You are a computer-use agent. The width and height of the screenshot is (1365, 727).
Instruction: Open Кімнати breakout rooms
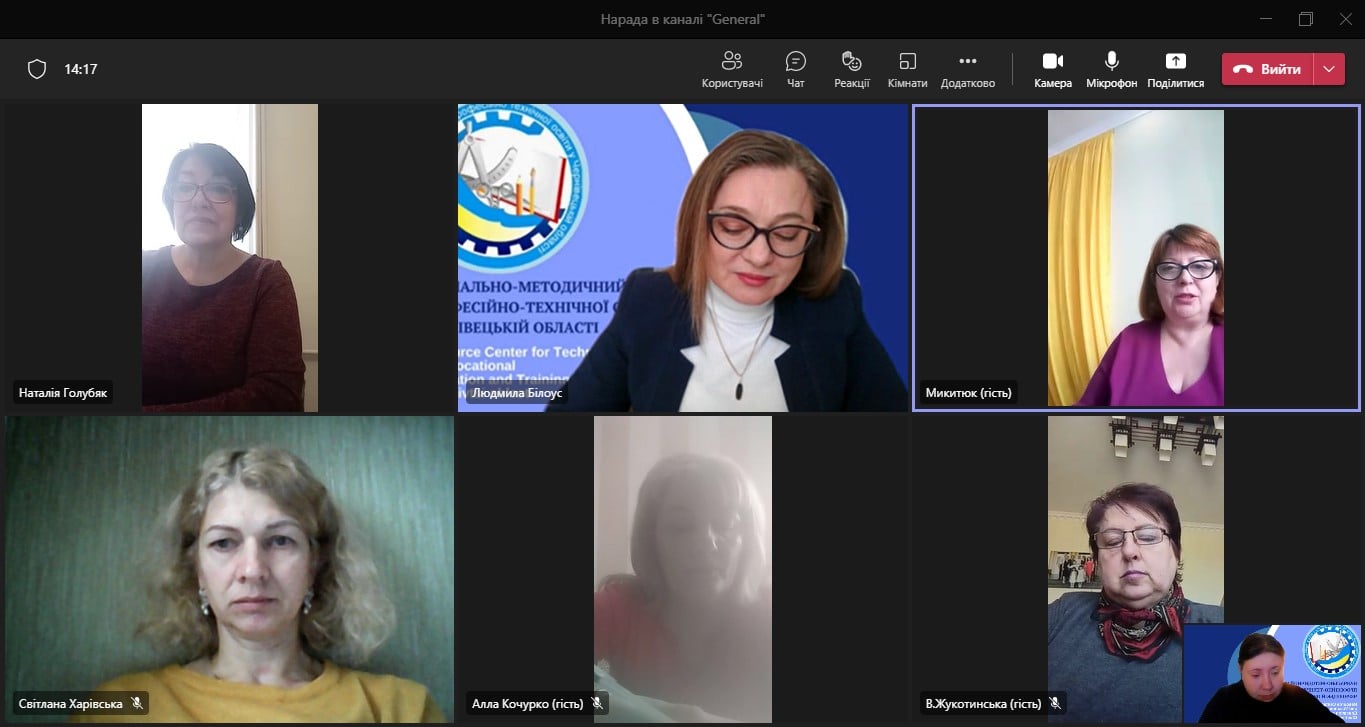point(907,69)
